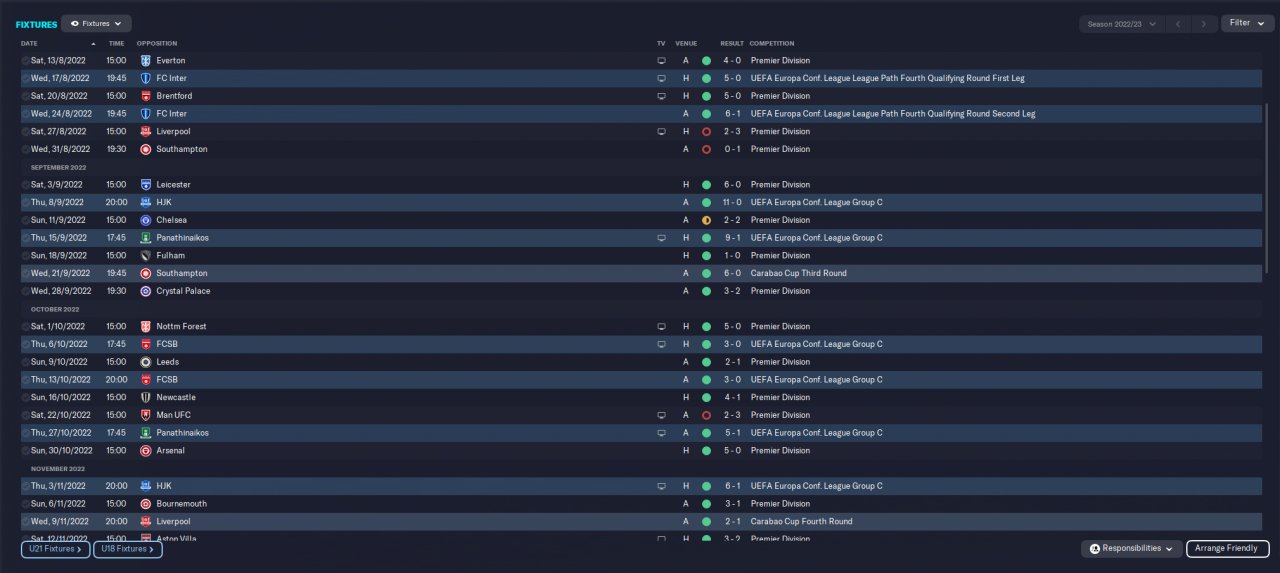The width and height of the screenshot is (1280, 573).
Task: Click the Liverpool badge on 27/8/2022
Action: [x=145, y=131]
